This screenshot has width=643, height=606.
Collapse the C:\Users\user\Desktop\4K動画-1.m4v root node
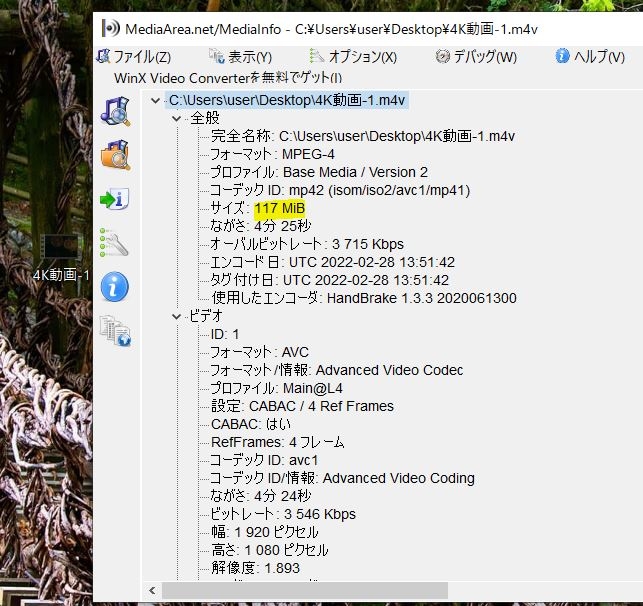click(155, 100)
